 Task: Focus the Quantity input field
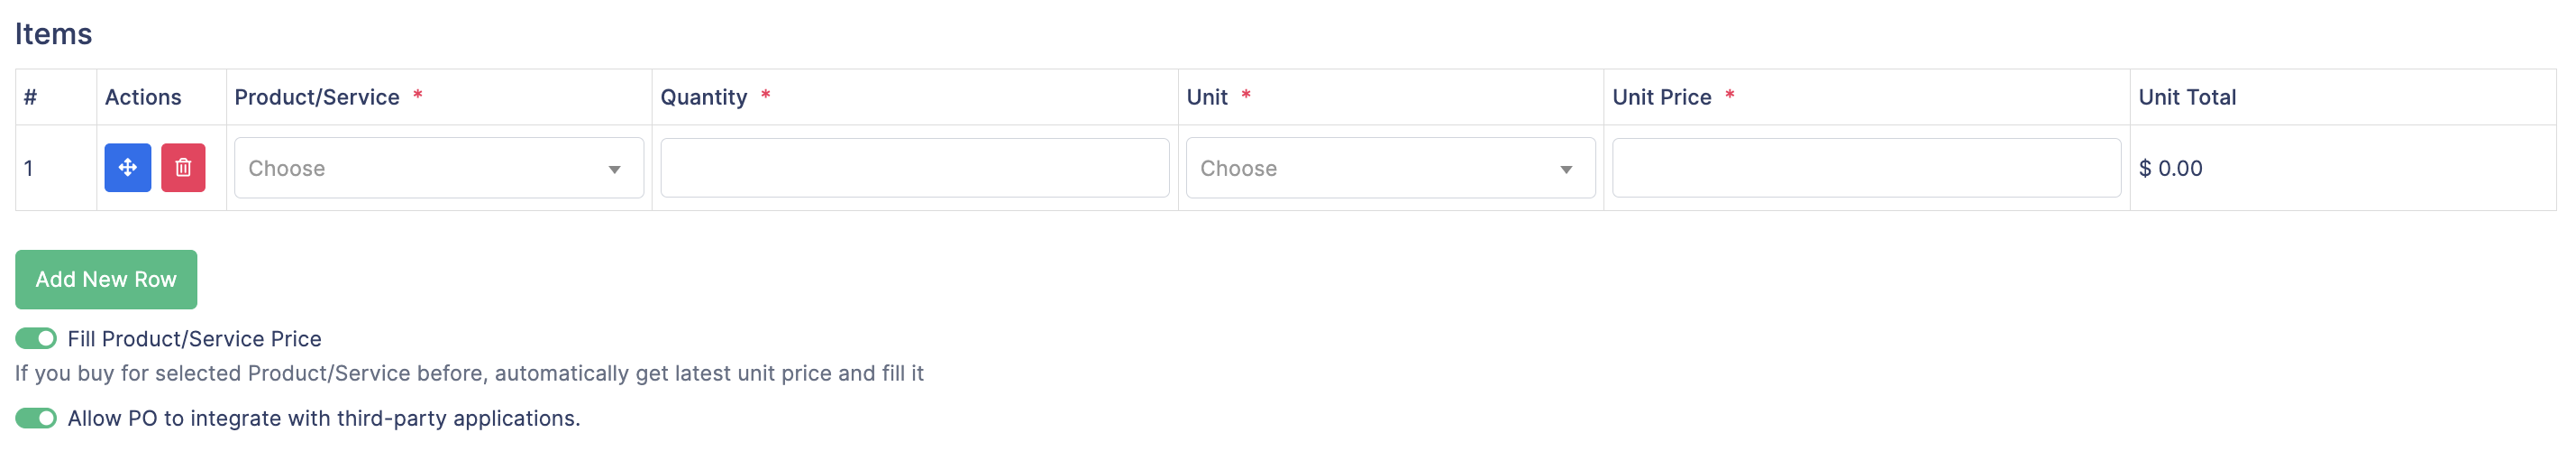[914, 168]
